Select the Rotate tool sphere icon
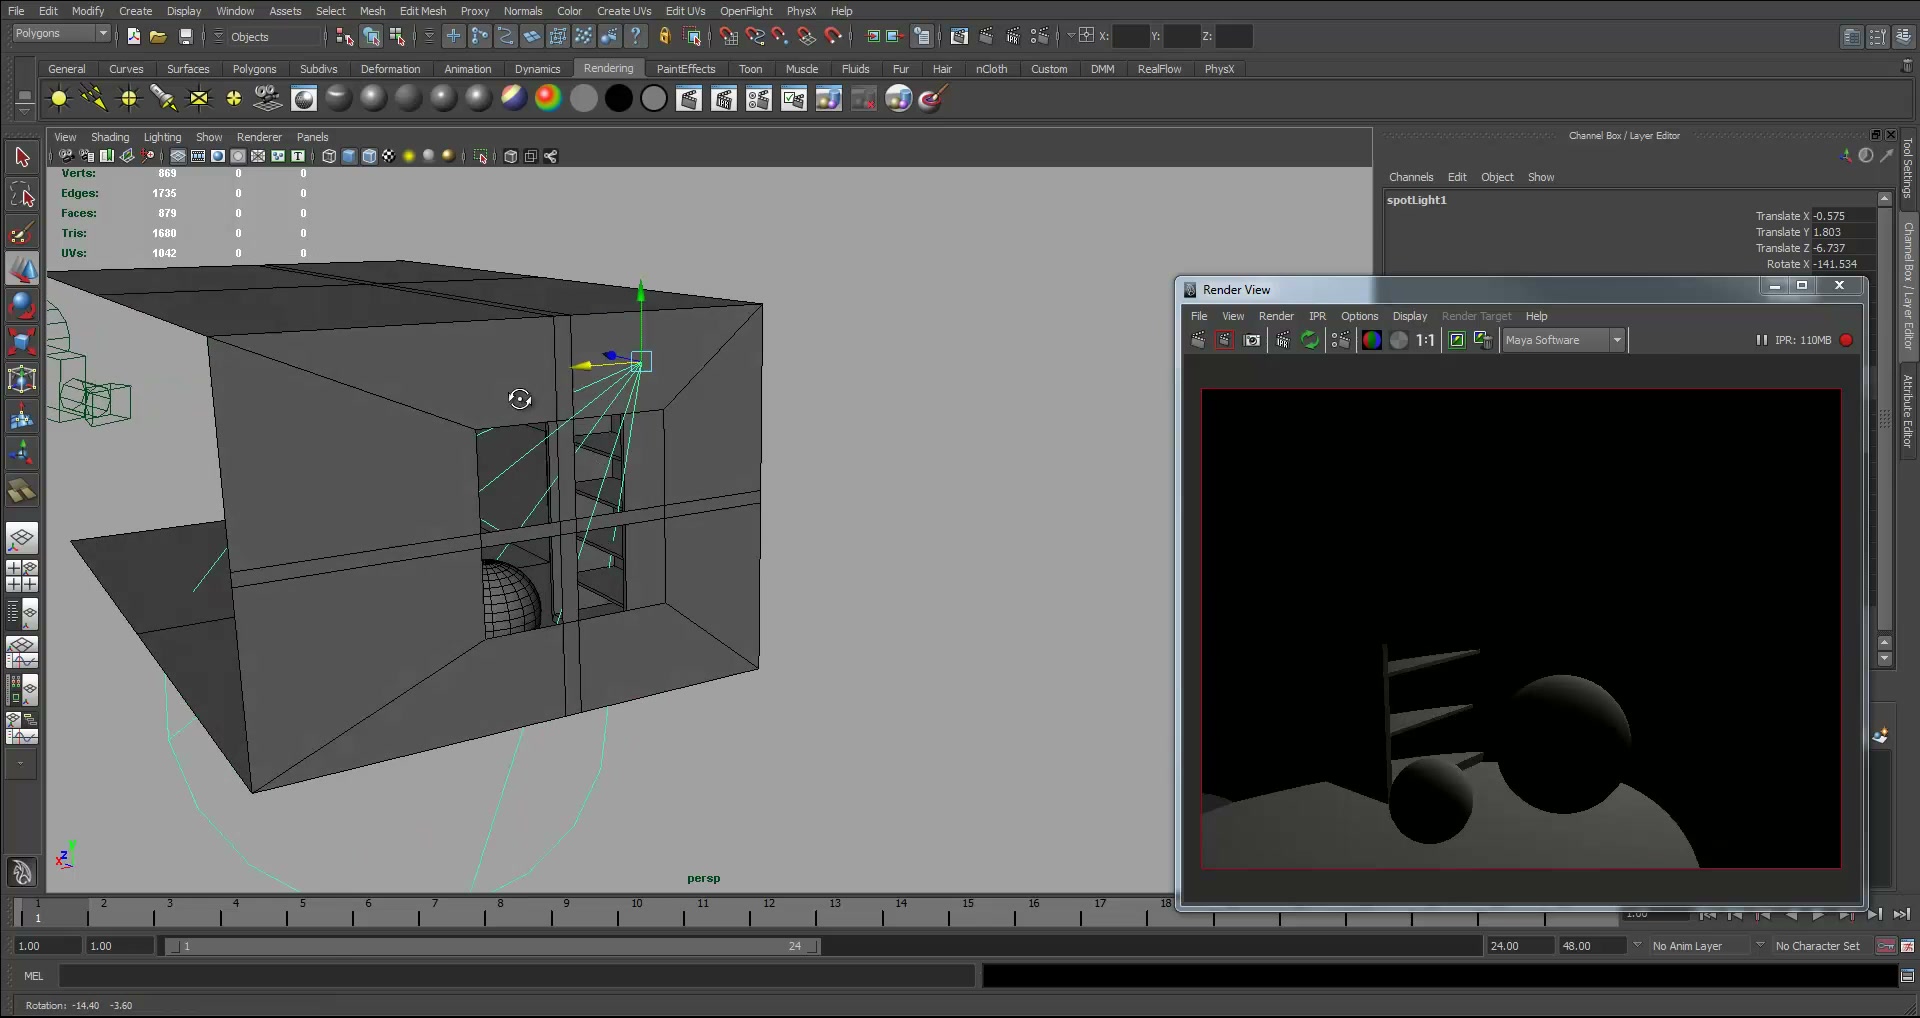Screen dimensions: 1920x1018 point(22,305)
